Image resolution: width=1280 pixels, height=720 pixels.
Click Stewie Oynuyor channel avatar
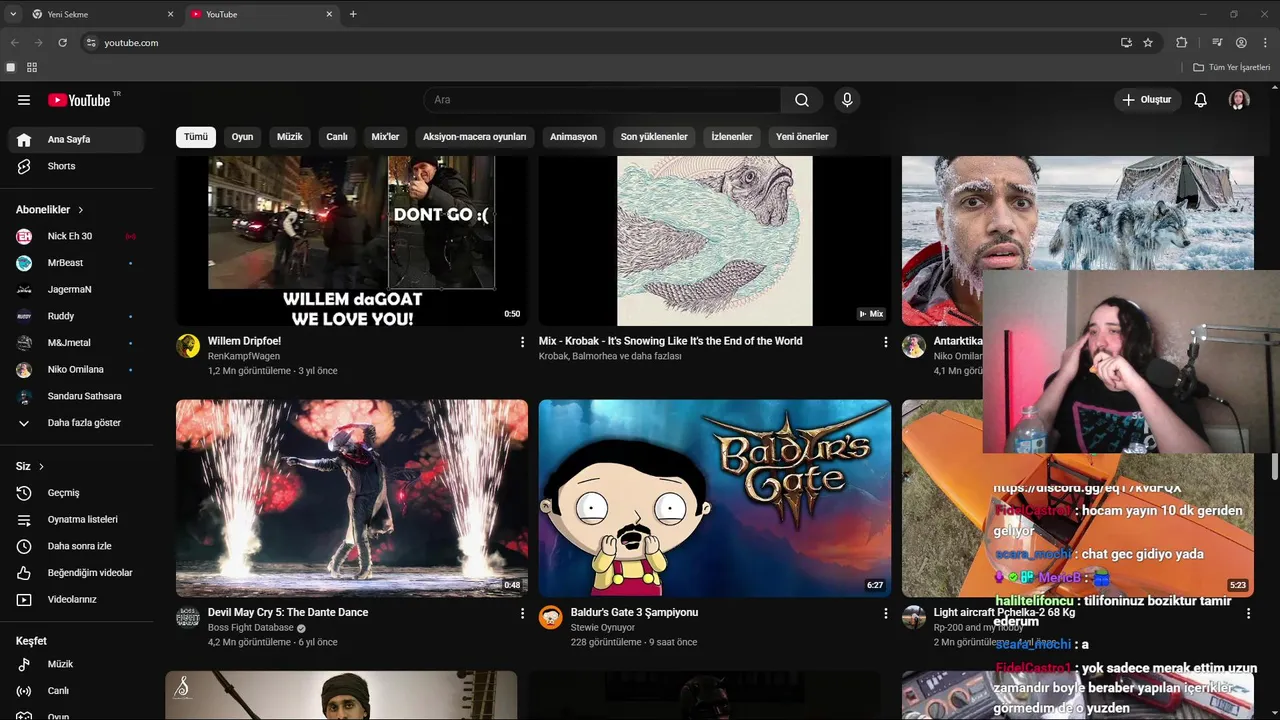tap(551, 617)
